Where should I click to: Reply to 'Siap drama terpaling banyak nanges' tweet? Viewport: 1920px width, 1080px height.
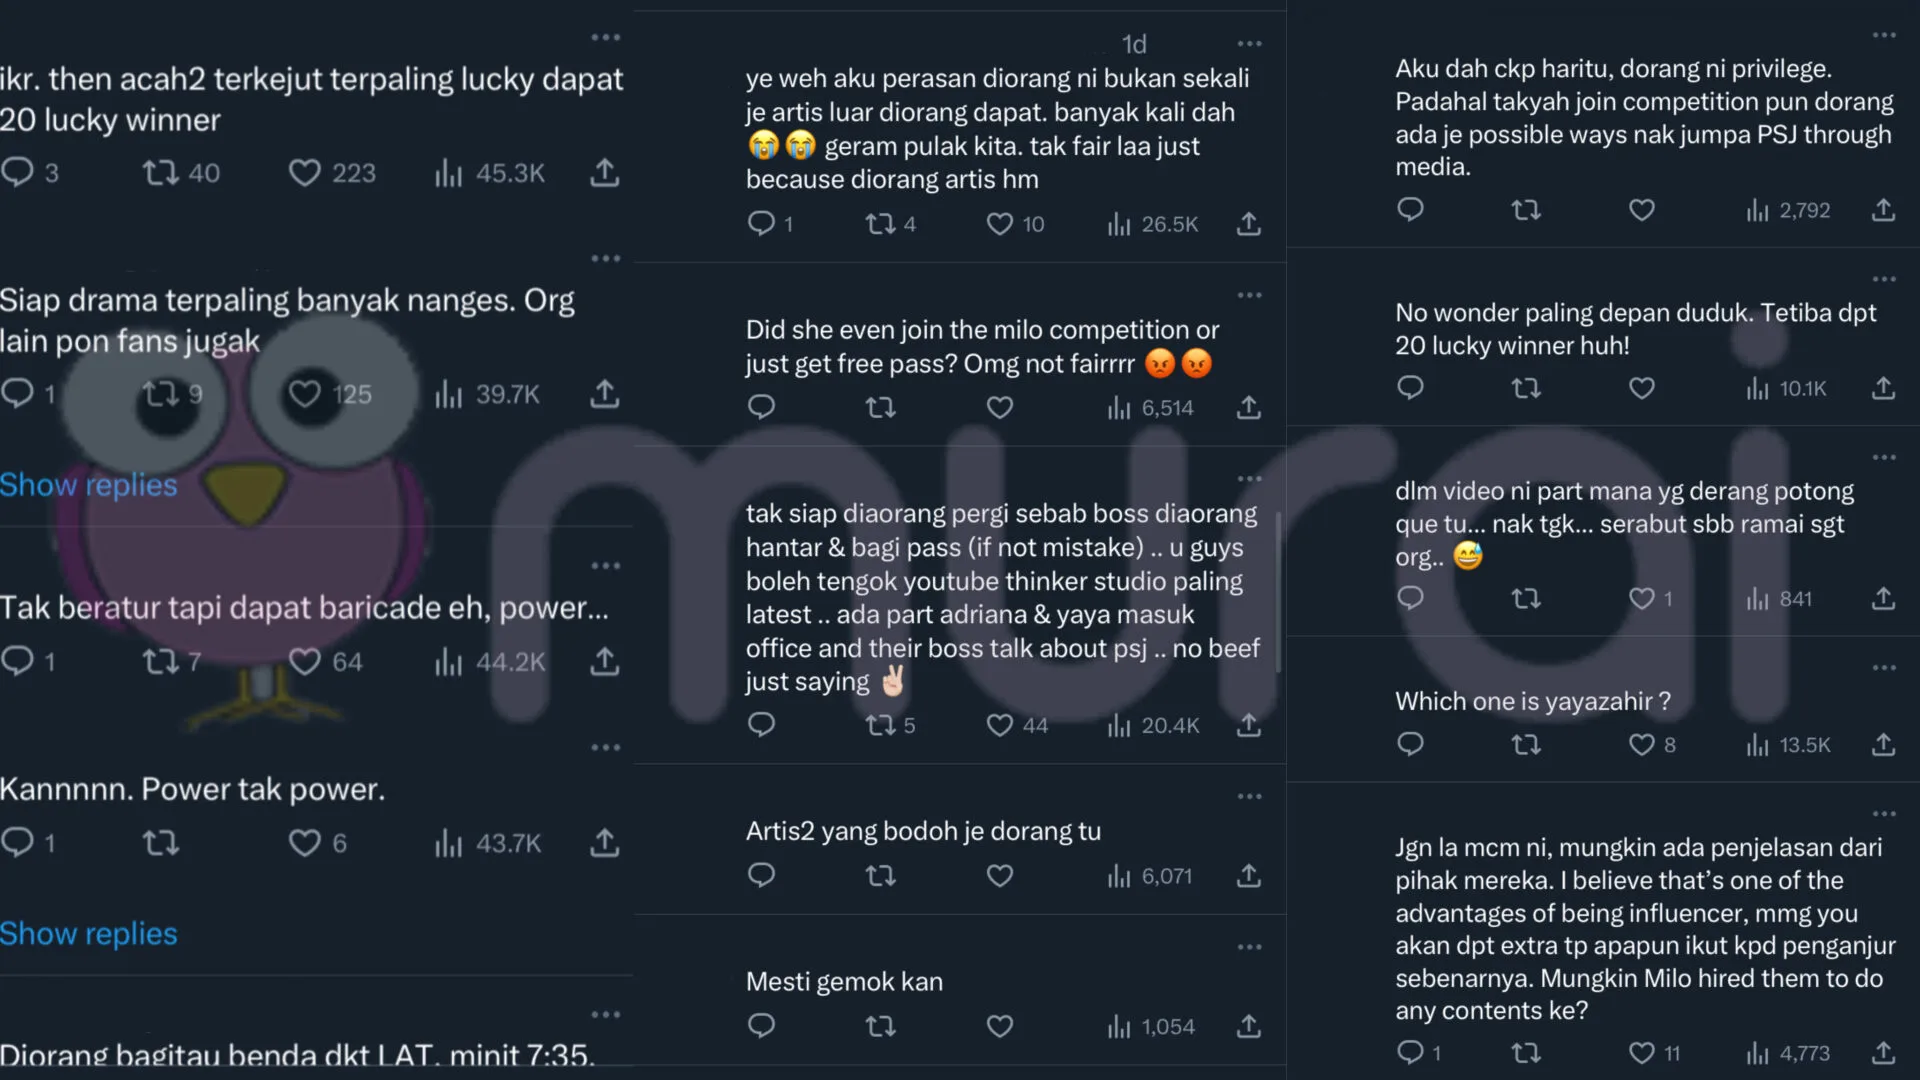point(17,393)
